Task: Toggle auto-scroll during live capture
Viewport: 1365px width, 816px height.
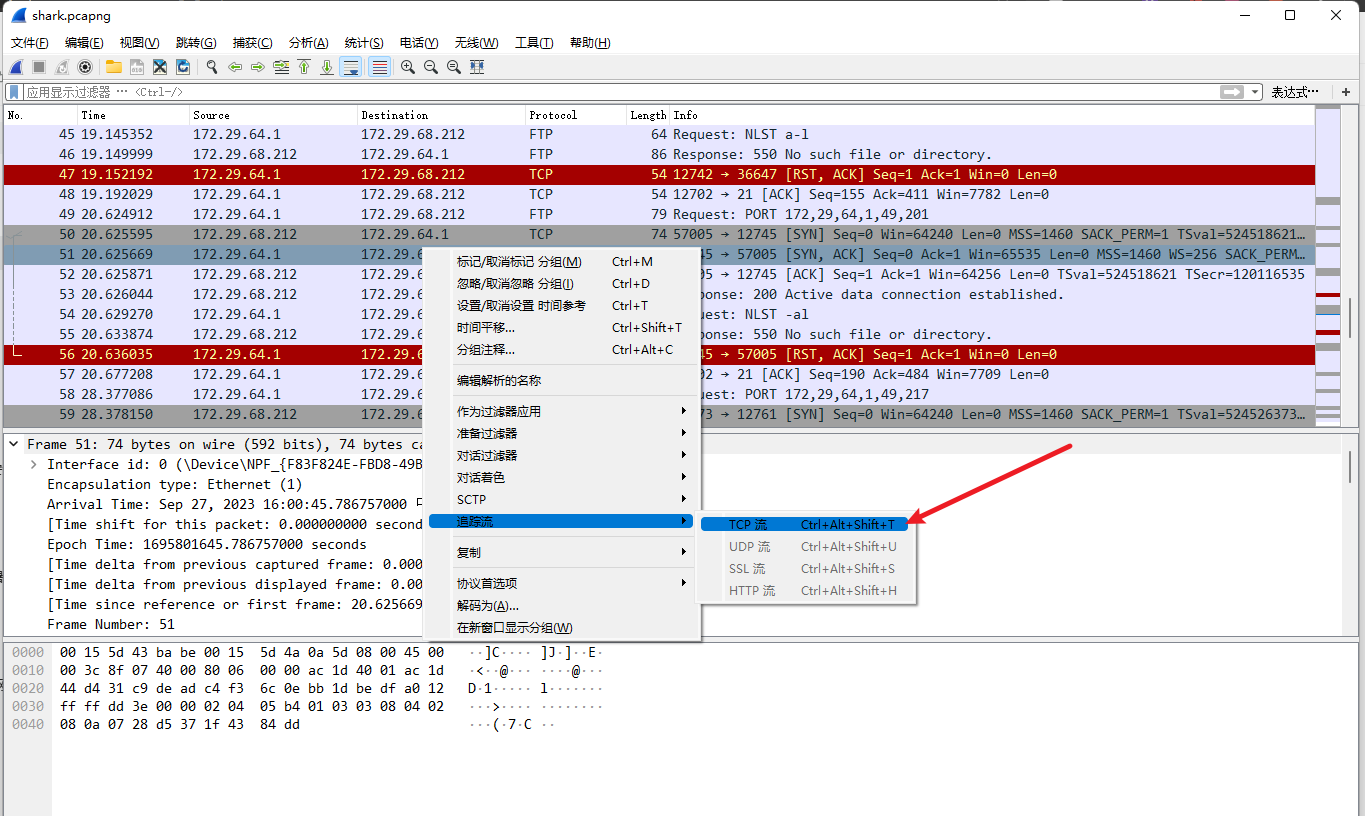Action: (x=350, y=67)
